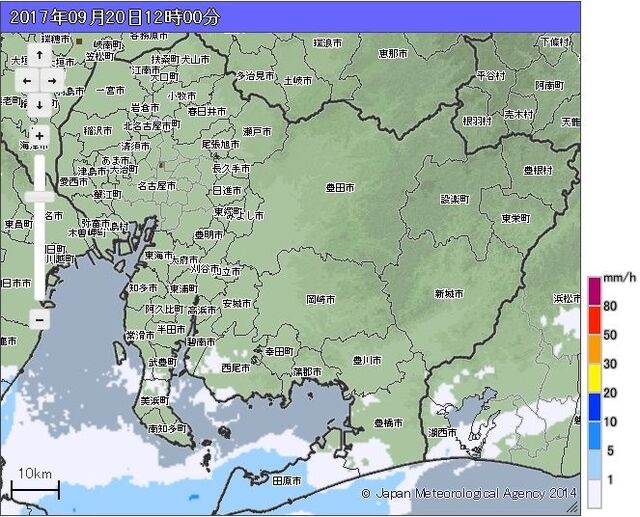The height and width of the screenshot is (517, 640).
Task: Pan the map up with the up arrow
Action: 40,55
